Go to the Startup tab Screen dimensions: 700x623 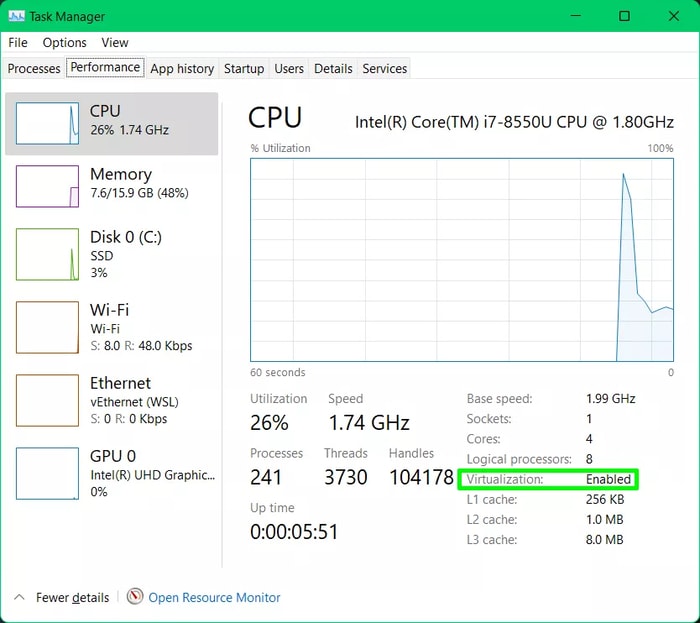(x=244, y=69)
